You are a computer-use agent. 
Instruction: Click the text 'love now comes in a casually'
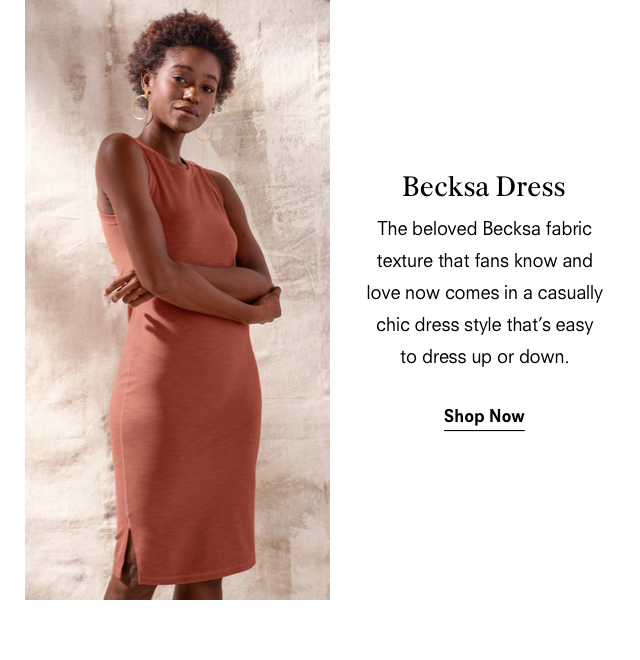click(484, 293)
